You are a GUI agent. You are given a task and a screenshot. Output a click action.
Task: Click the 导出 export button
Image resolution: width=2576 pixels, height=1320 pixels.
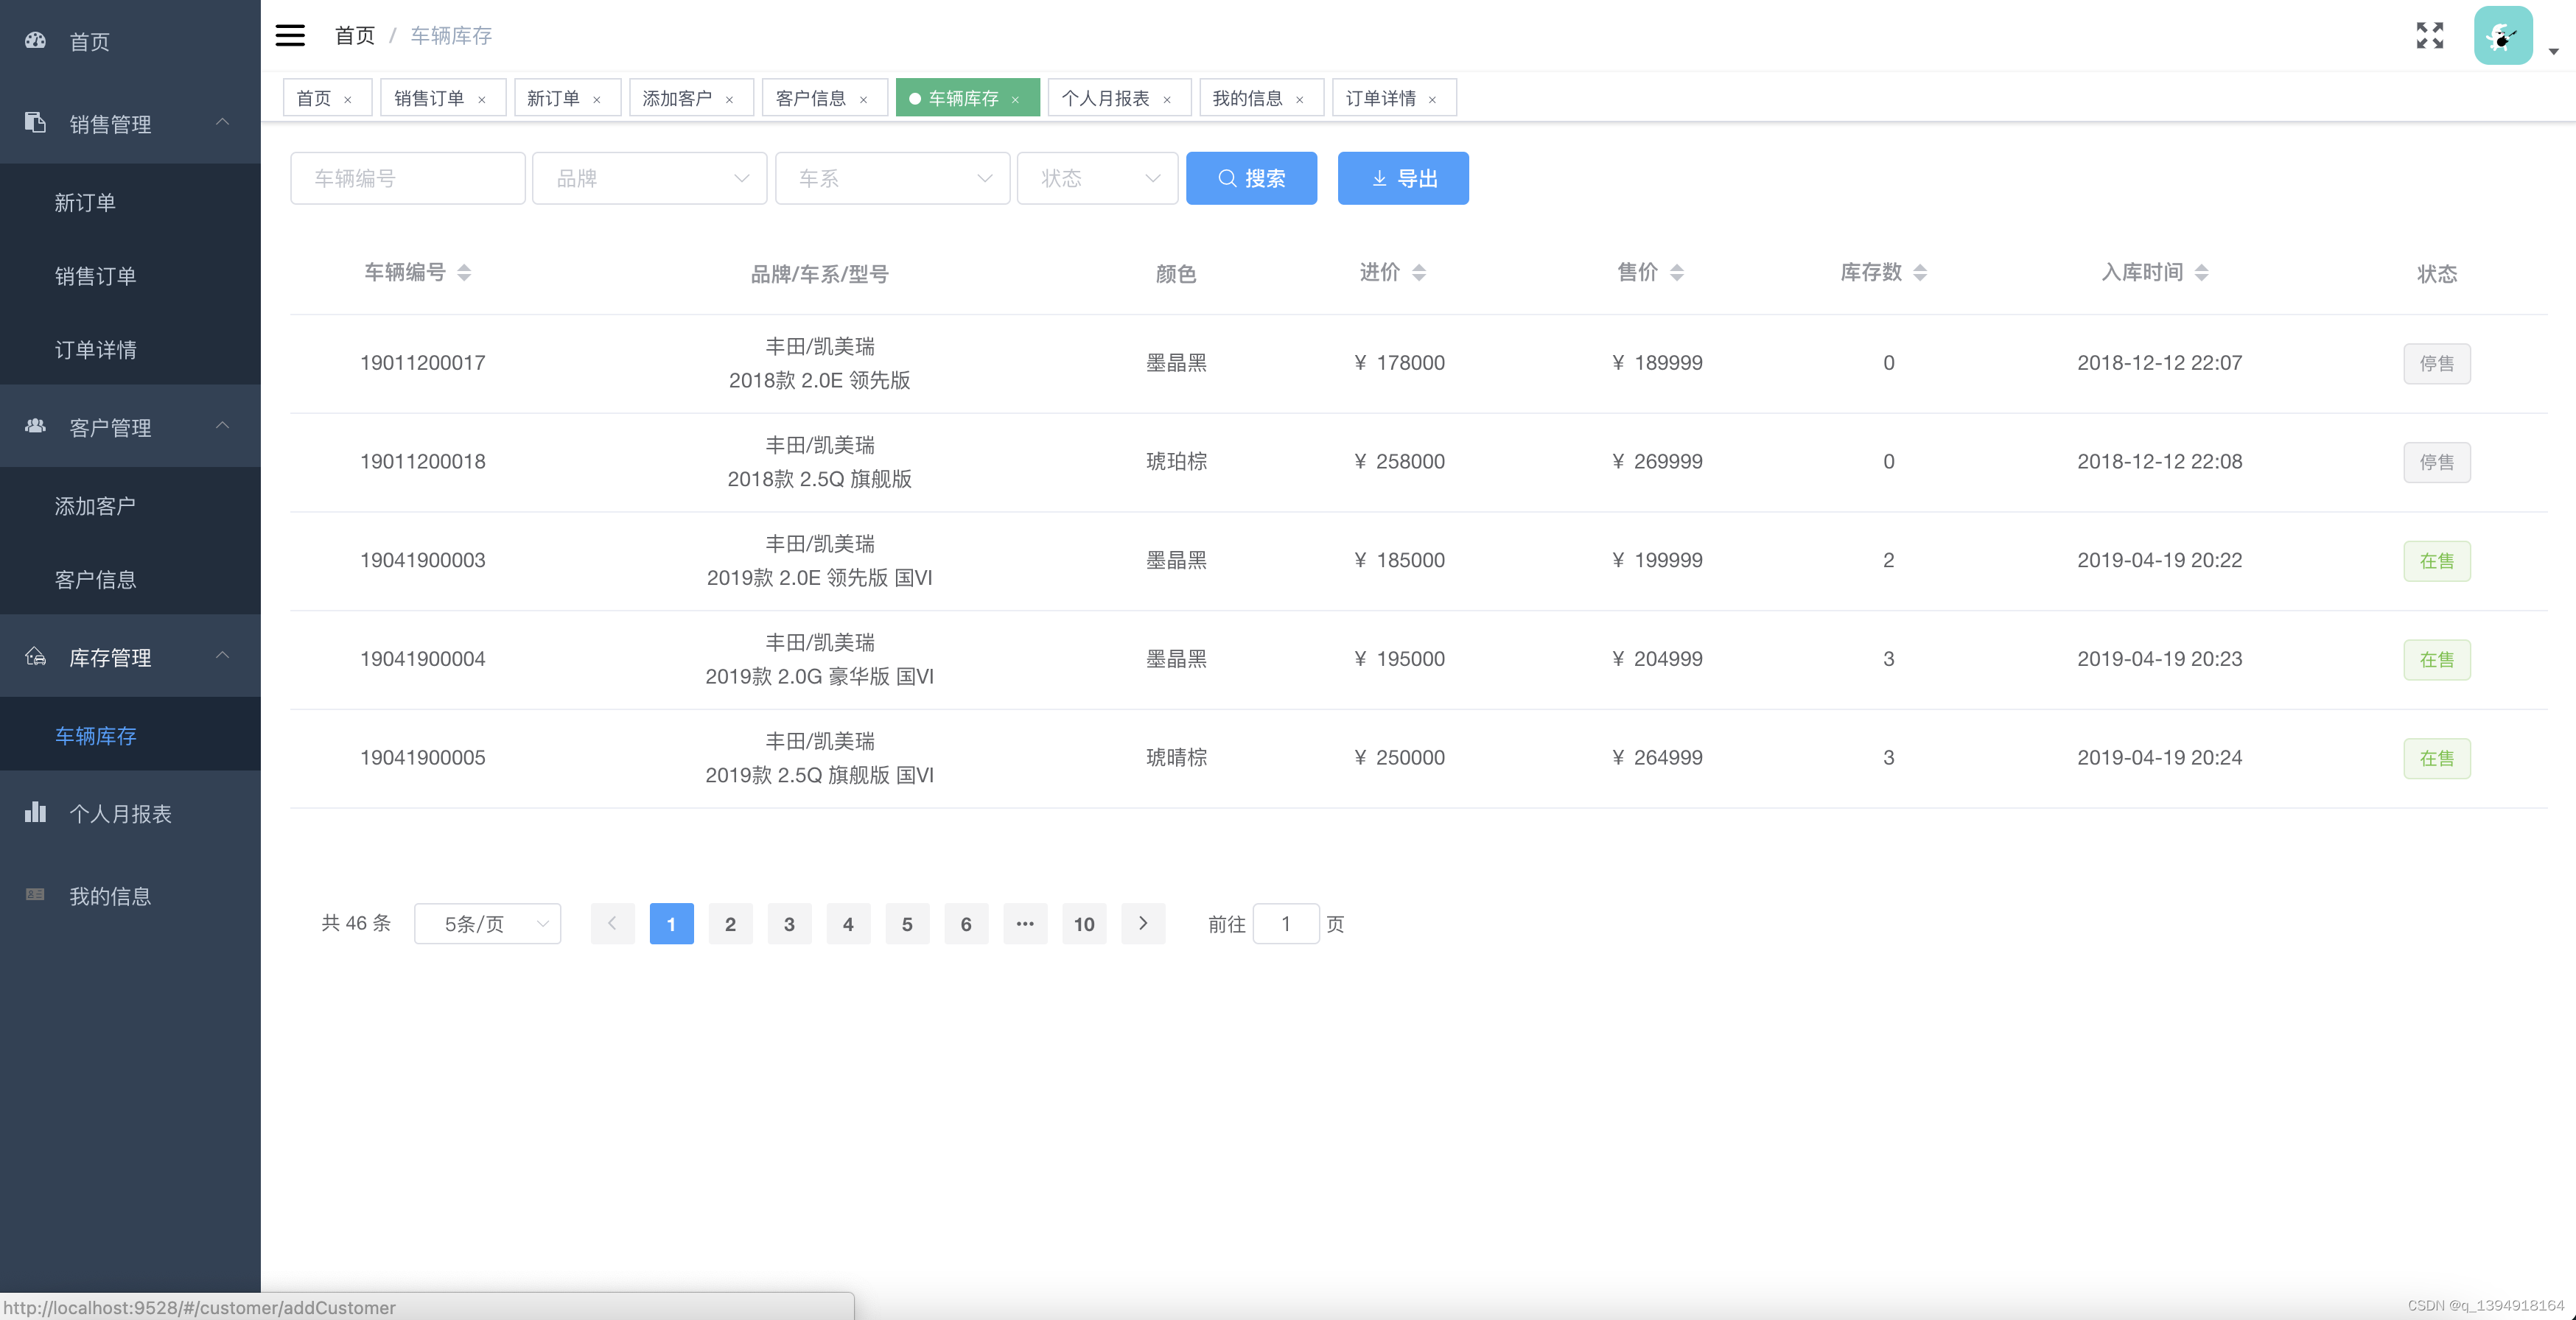coord(1403,178)
